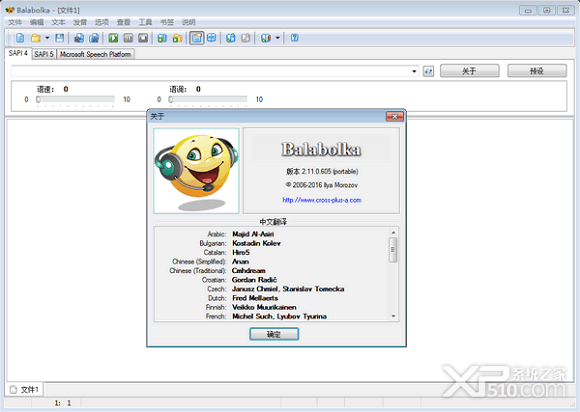
Task: Click the 语调 pitch slider track
Action: point(208,99)
